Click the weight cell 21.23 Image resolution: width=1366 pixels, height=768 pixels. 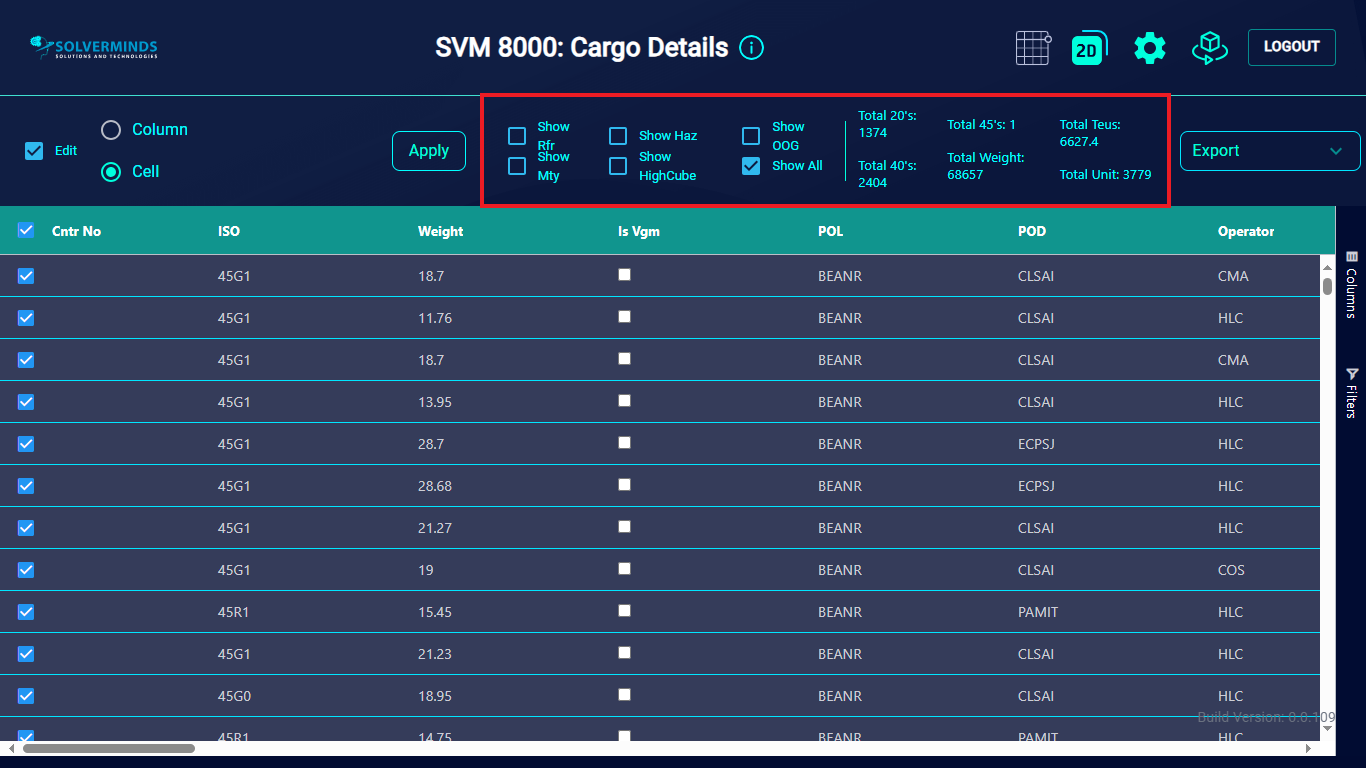click(435, 654)
